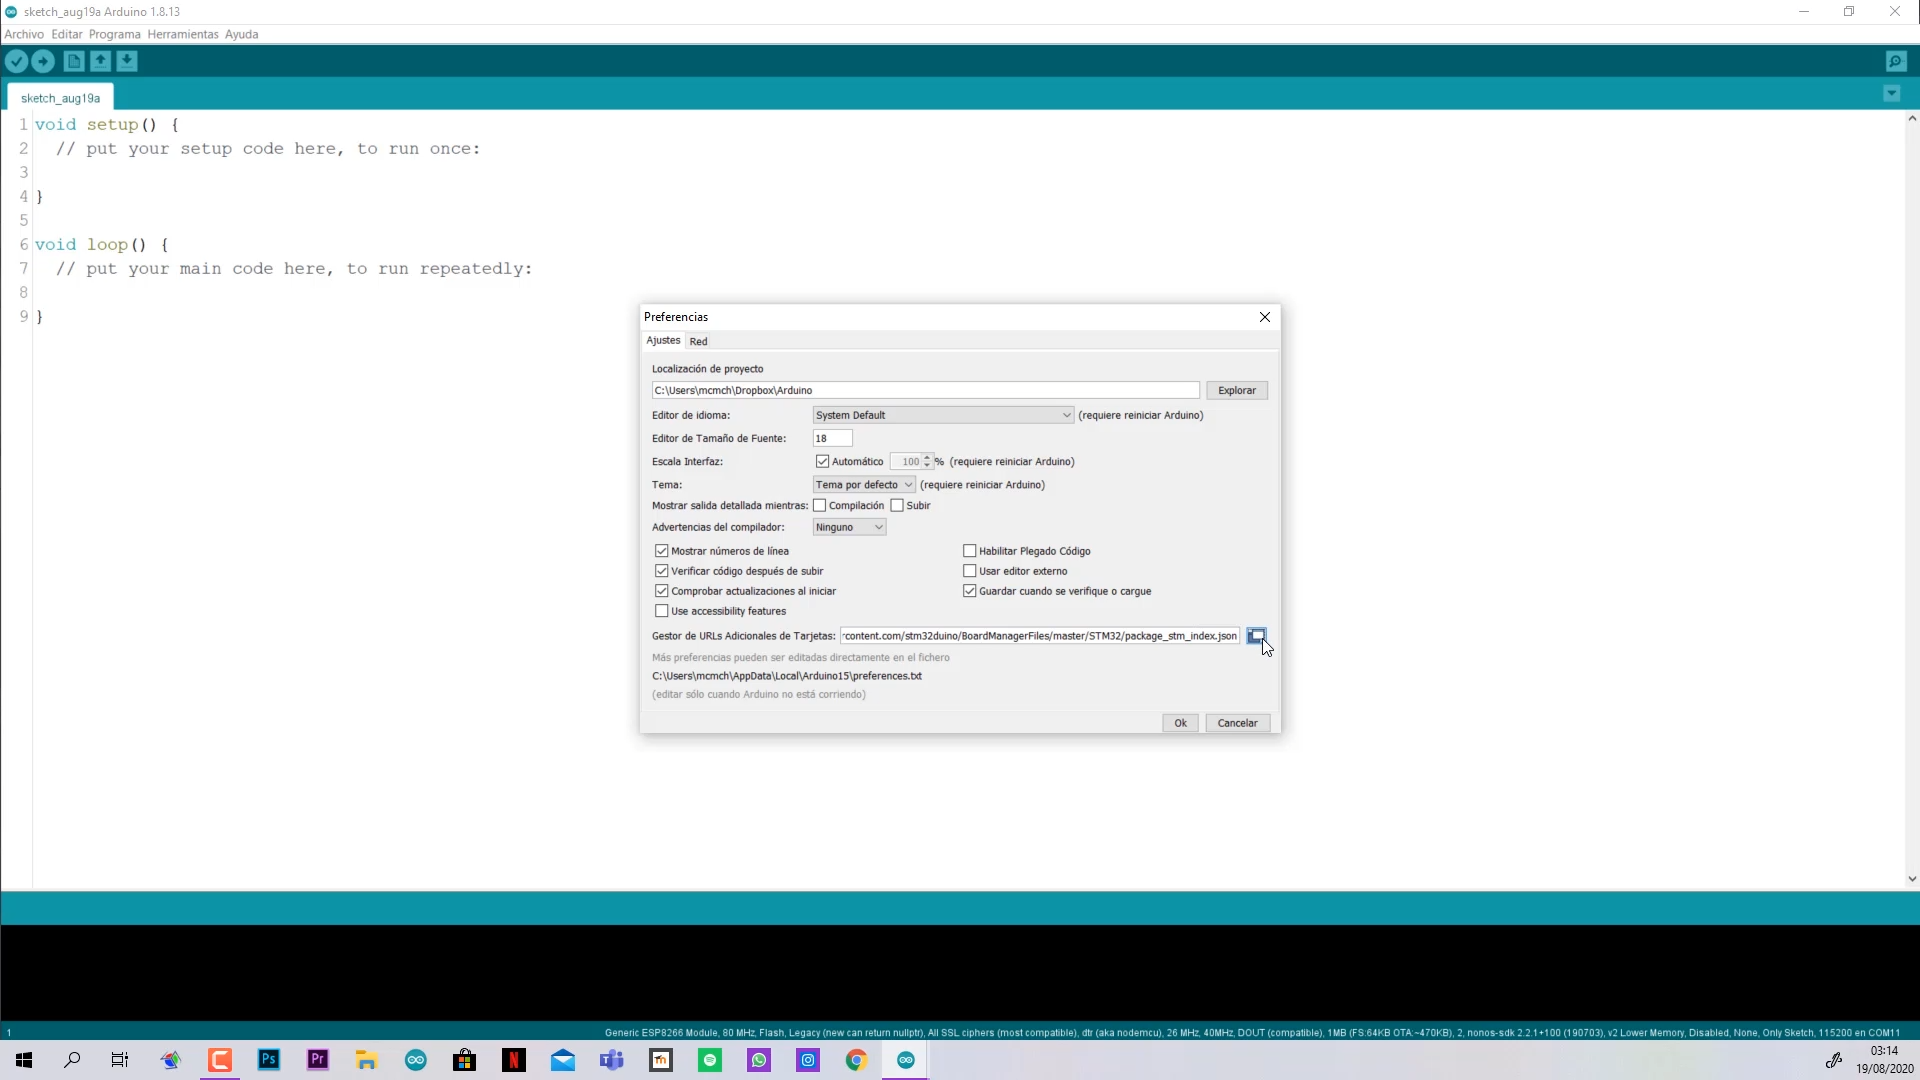Create a new sketch with the New icon
Image resolution: width=1920 pixels, height=1080 pixels.
point(74,61)
